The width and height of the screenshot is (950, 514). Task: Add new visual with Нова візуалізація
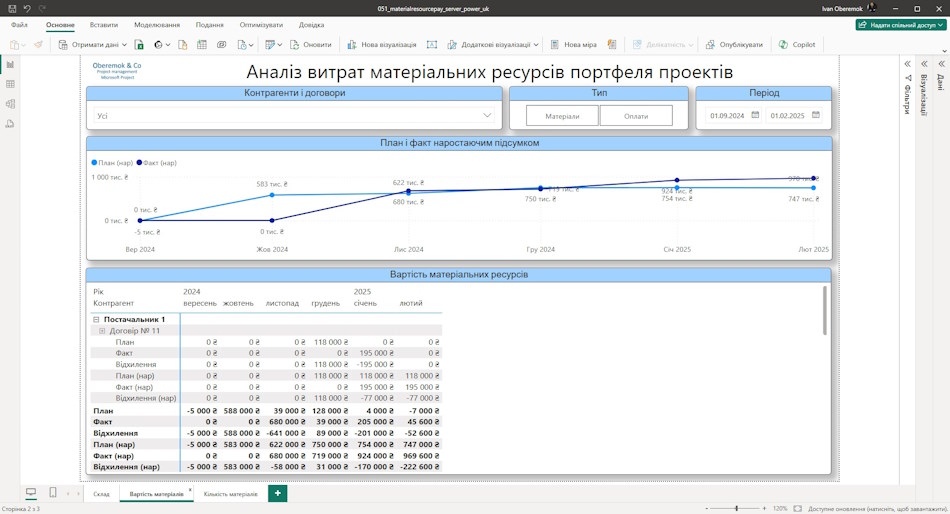pyautogui.click(x=382, y=45)
